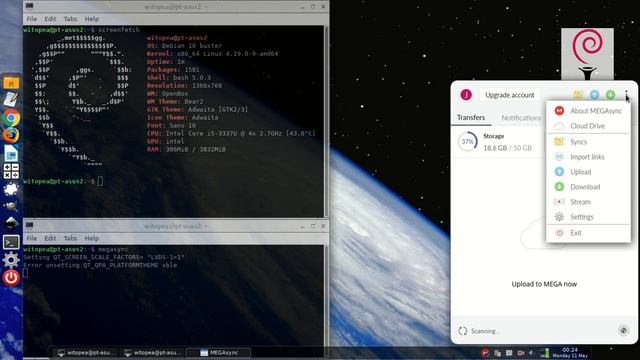Open the gear settings dock icon

(x=11, y=260)
